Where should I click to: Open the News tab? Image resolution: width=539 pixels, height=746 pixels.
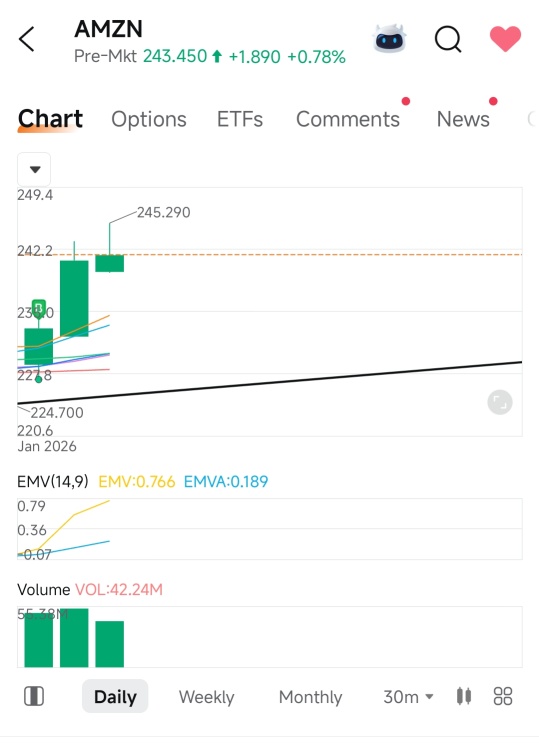pos(463,119)
